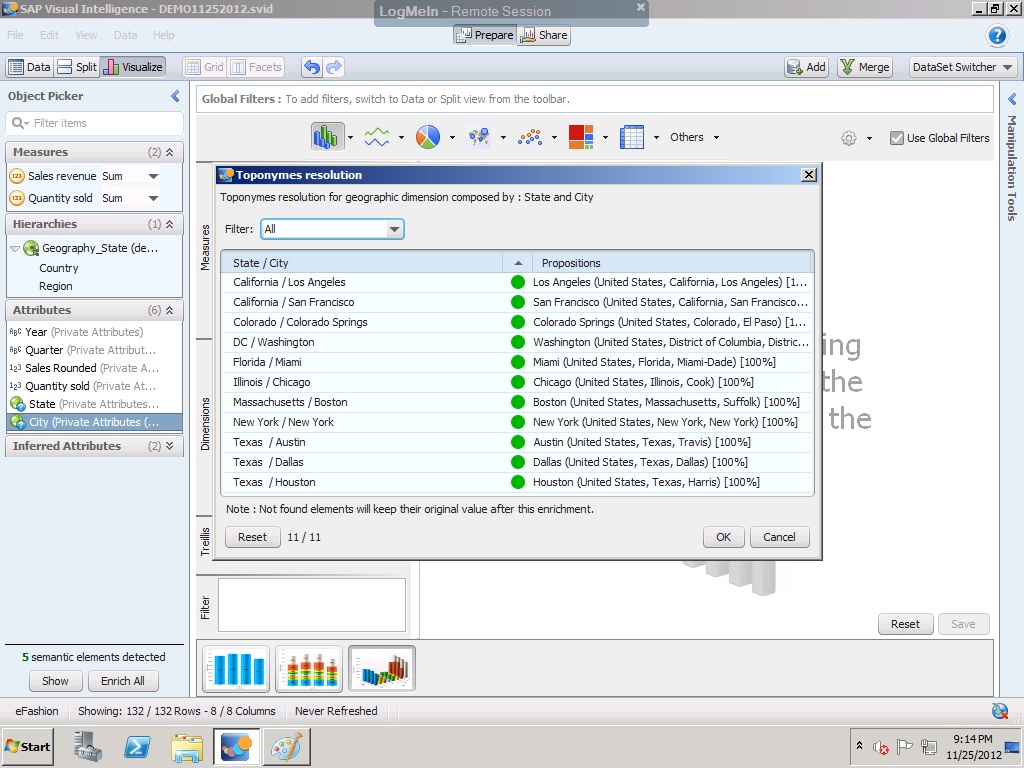Image resolution: width=1024 pixels, height=768 pixels.
Task: Open the first blue bar chart thumbnail
Action: pos(236,669)
